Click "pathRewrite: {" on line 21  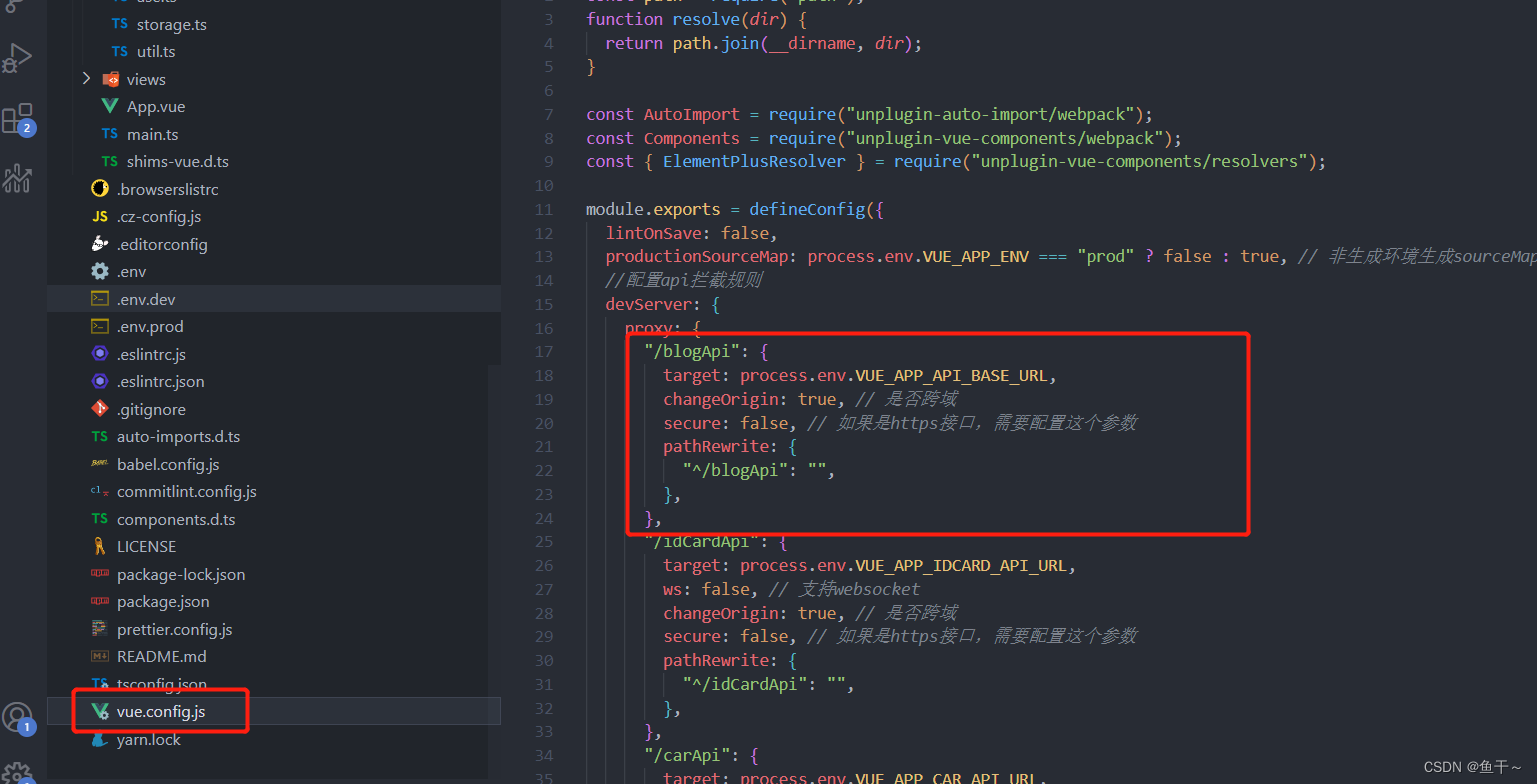point(730,447)
